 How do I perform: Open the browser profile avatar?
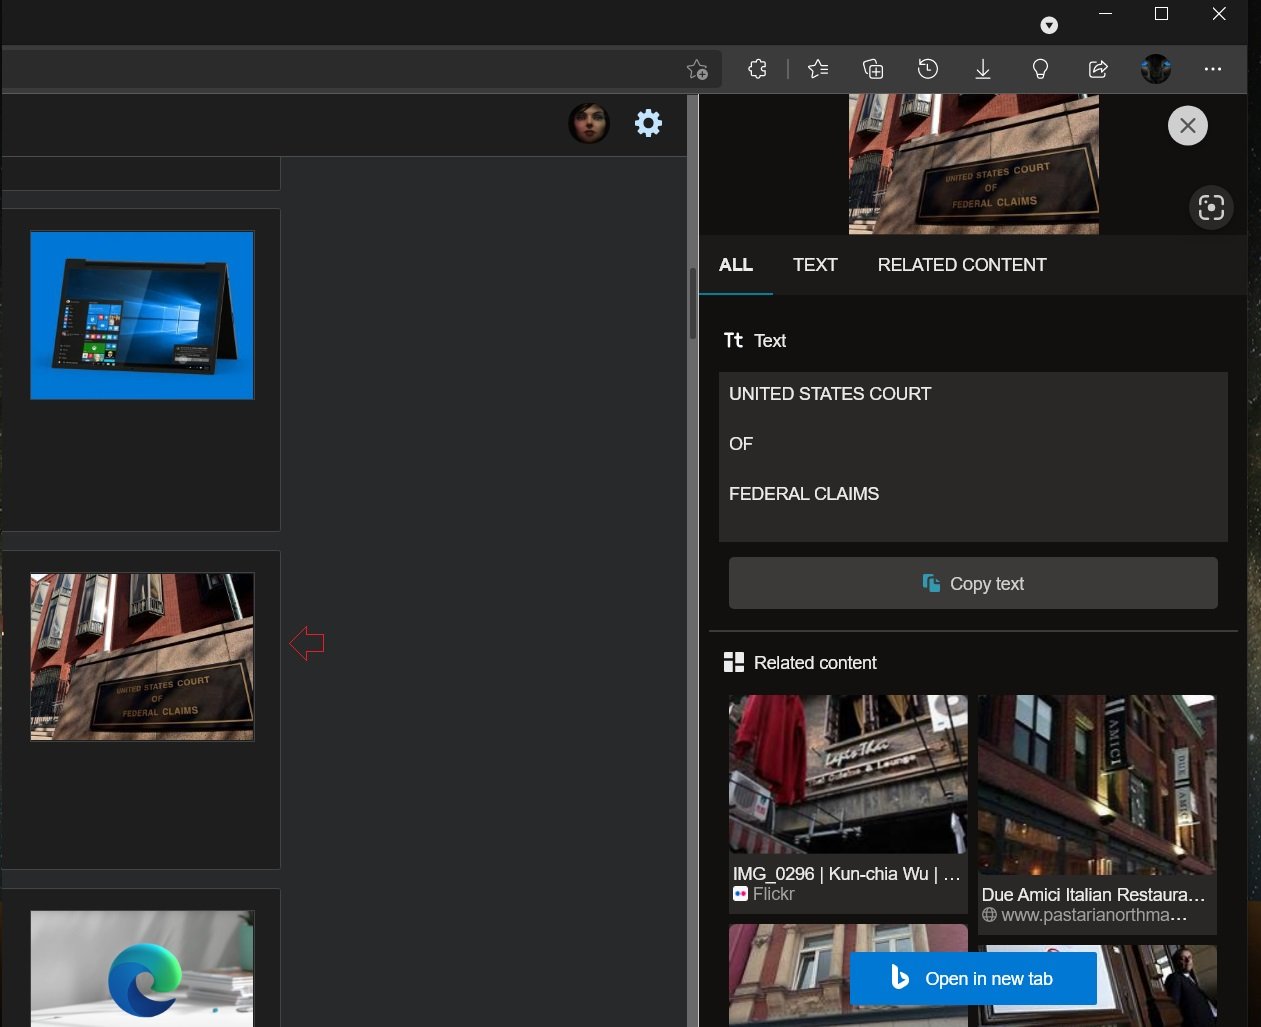(1155, 69)
